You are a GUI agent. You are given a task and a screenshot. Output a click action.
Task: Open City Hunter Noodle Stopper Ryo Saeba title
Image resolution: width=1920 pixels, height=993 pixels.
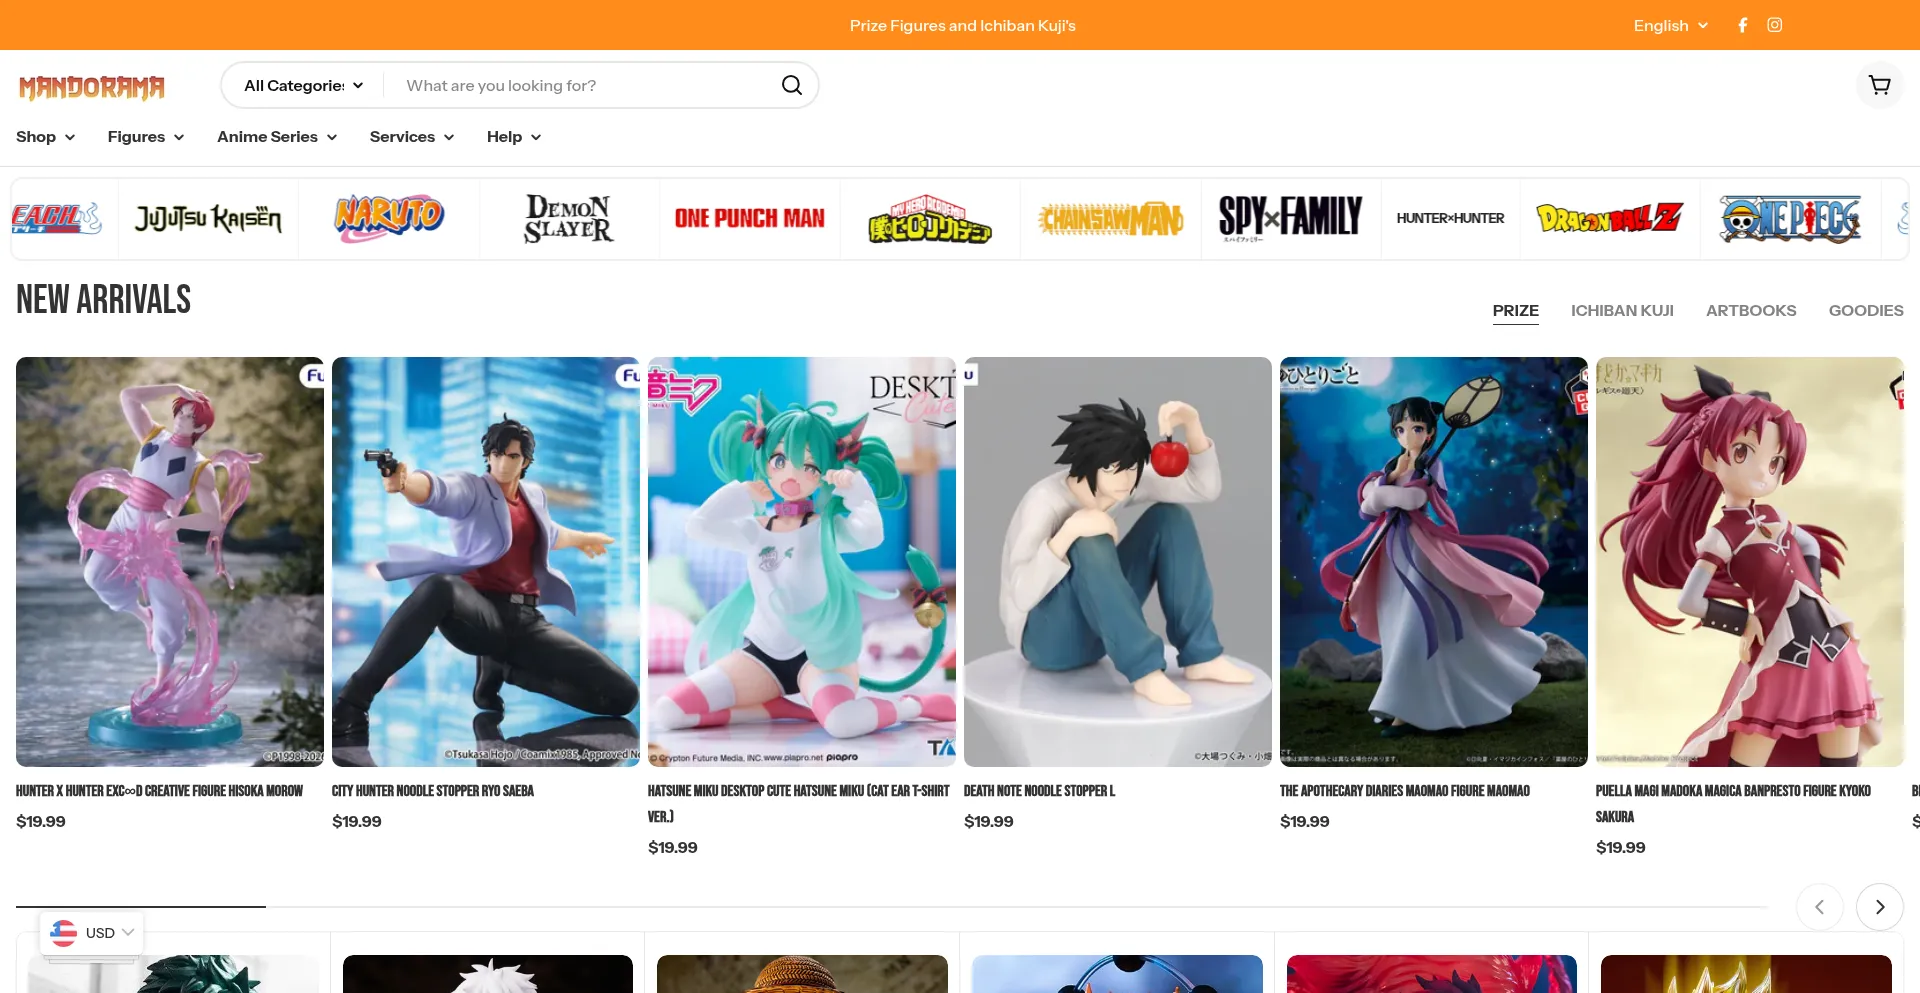pyautogui.click(x=433, y=791)
